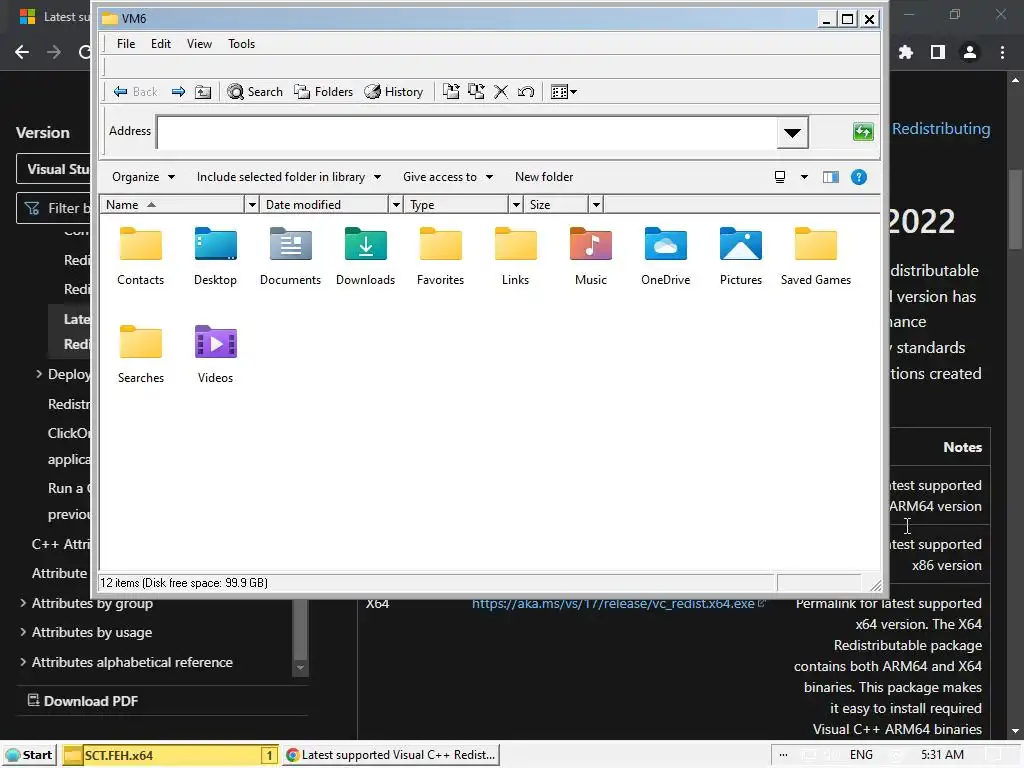Open the Name column filter dropdown

[252, 205]
